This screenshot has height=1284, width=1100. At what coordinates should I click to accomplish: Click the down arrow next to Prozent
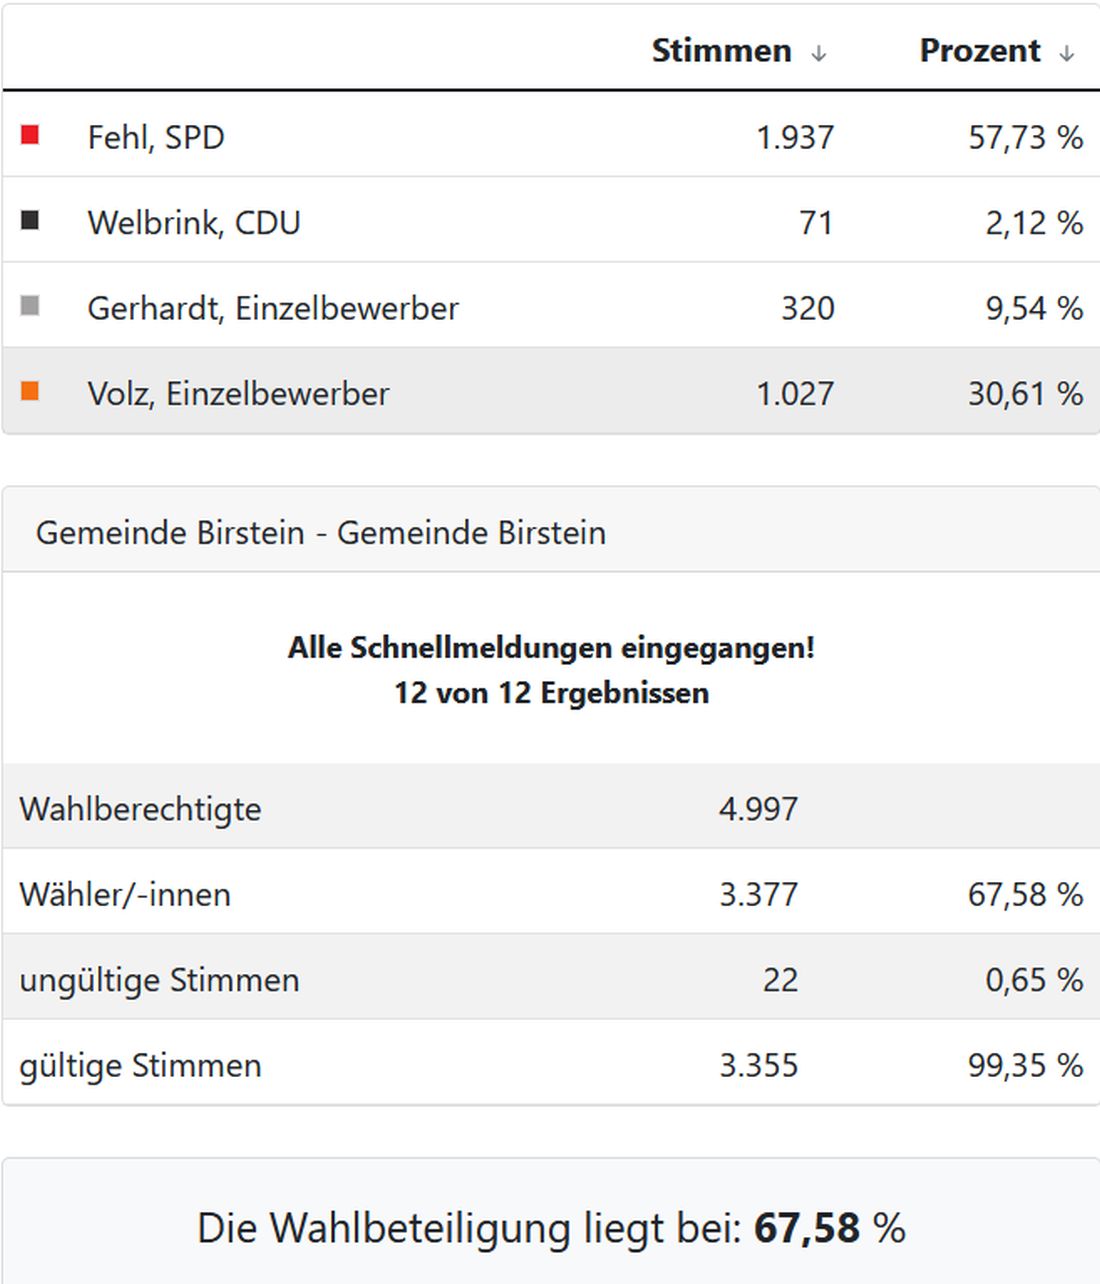pos(1068,52)
